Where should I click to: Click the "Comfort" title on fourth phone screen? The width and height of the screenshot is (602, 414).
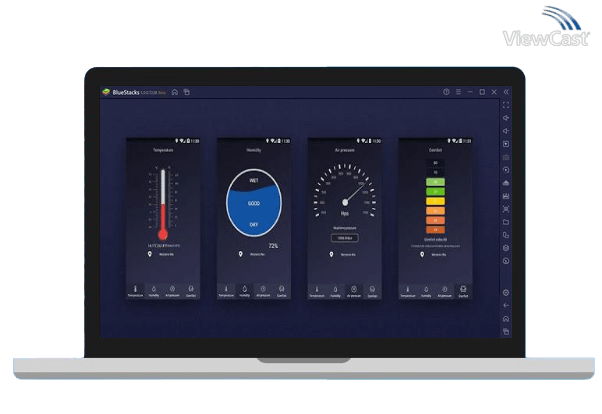point(435,150)
